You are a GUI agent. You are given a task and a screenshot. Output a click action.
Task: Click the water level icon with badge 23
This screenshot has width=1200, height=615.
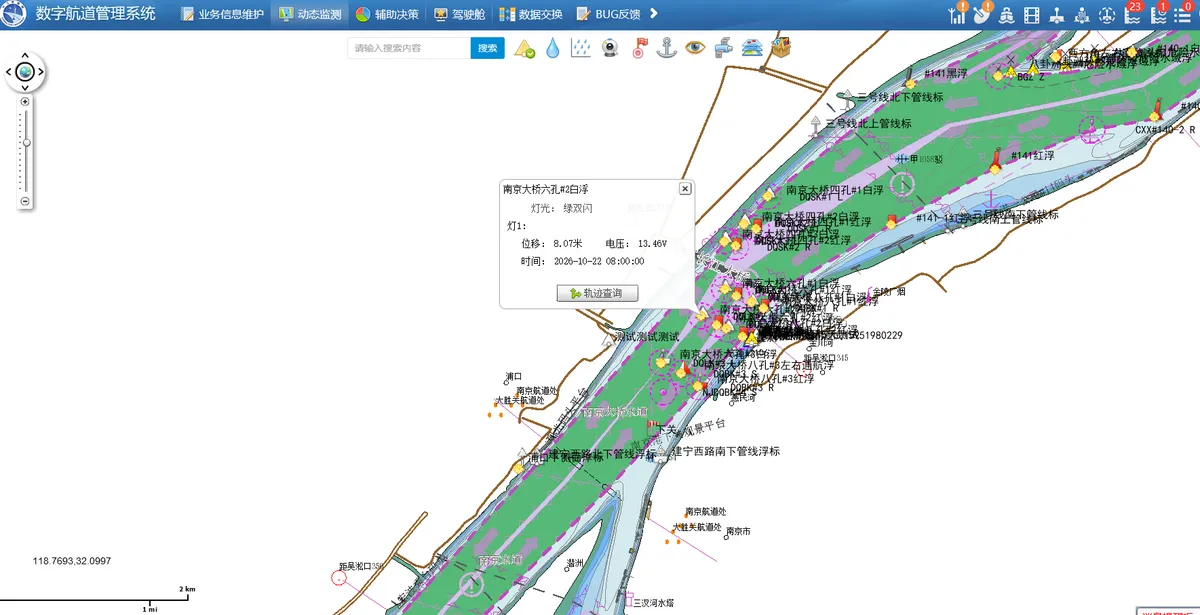click(x=1132, y=14)
